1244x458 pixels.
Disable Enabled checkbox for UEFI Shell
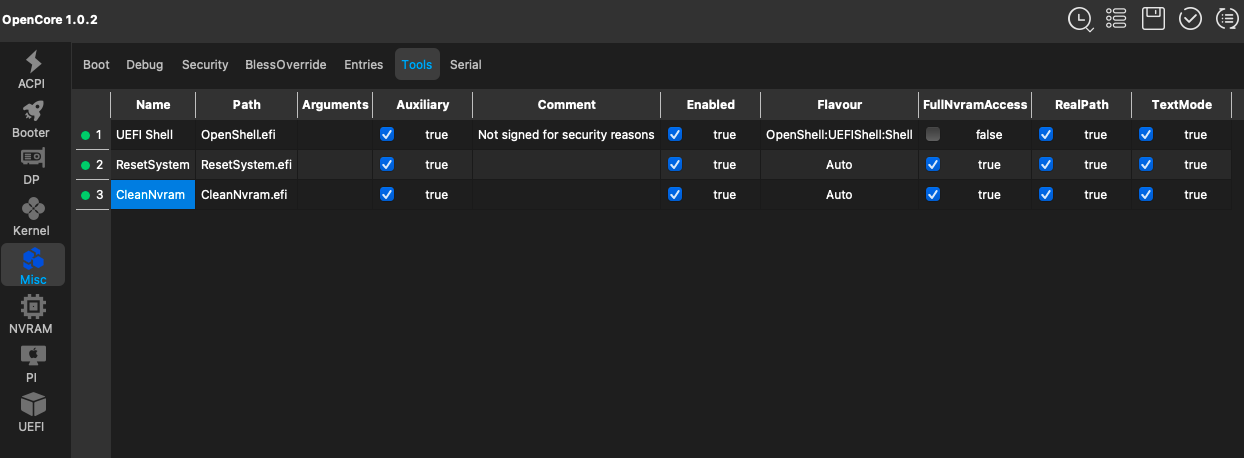click(x=675, y=134)
